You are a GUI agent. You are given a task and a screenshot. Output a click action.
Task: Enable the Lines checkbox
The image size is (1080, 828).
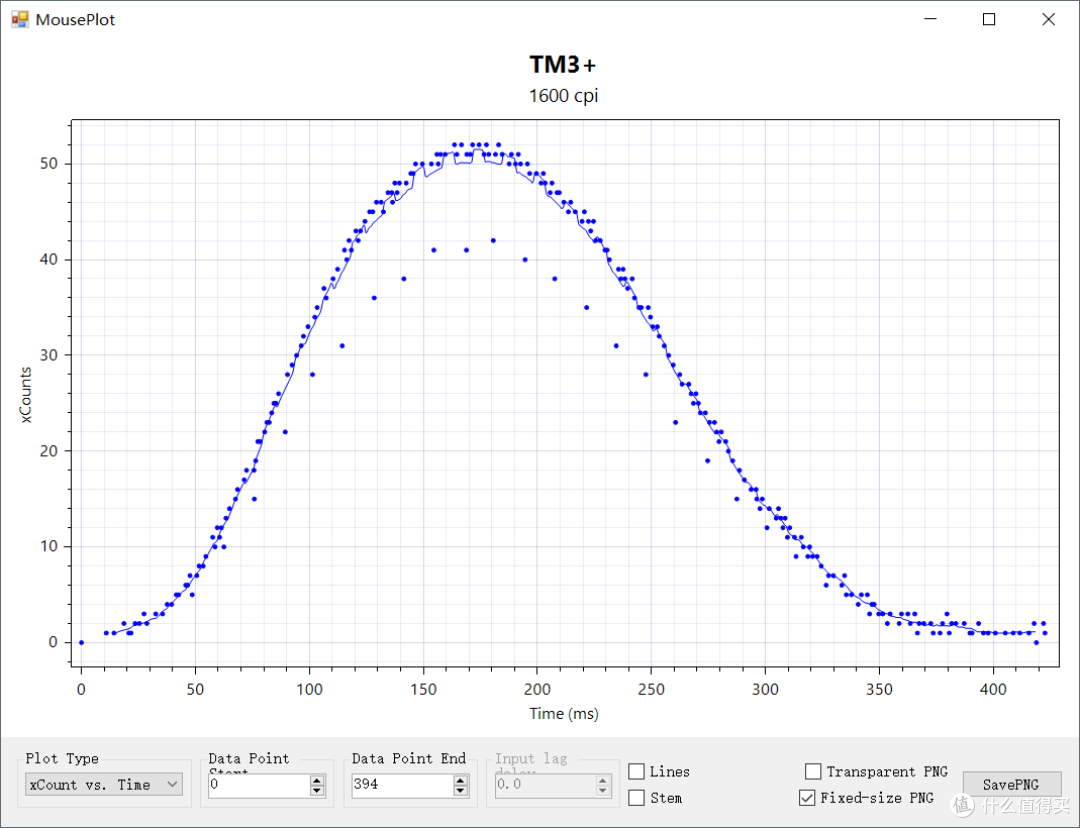636,772
